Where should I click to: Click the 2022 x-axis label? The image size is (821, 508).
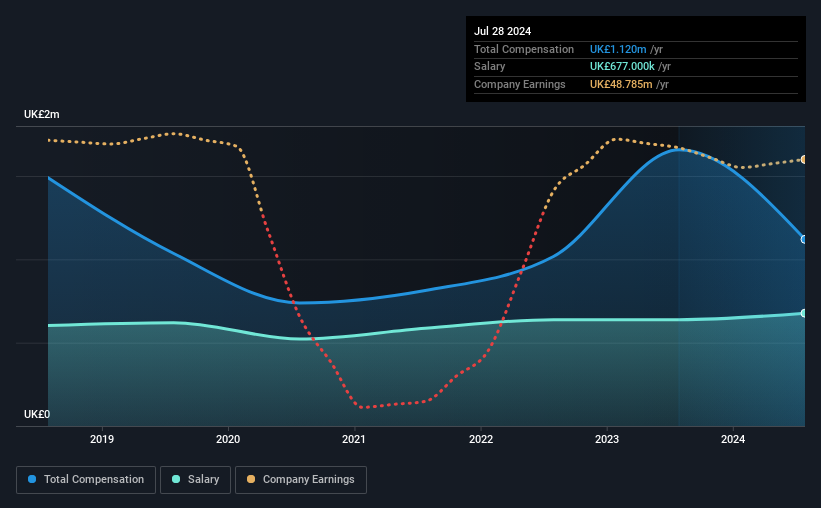[x=481, y=439]
